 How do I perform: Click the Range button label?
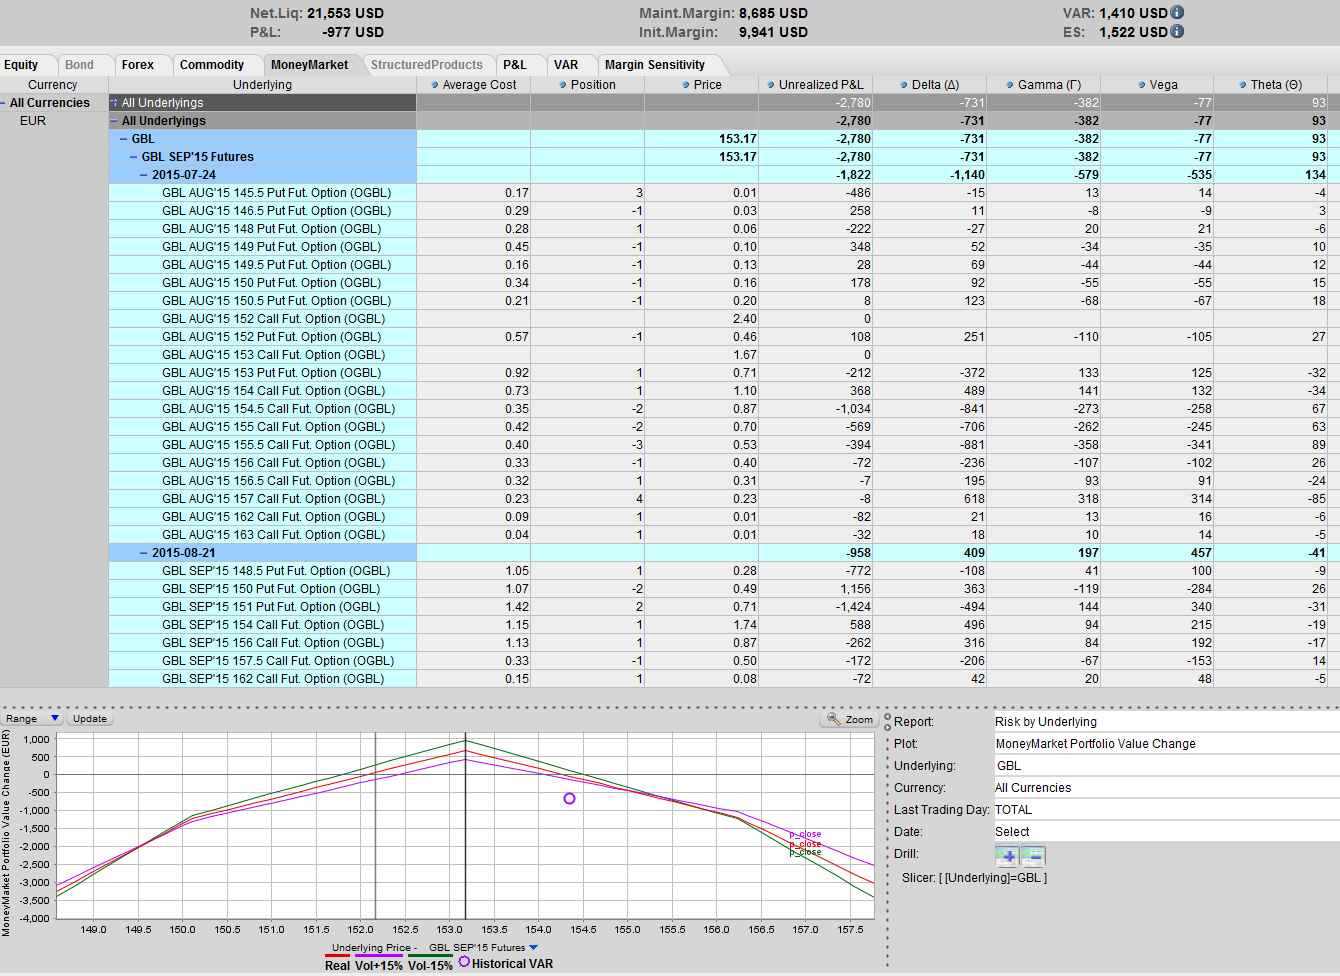(22, 719)
